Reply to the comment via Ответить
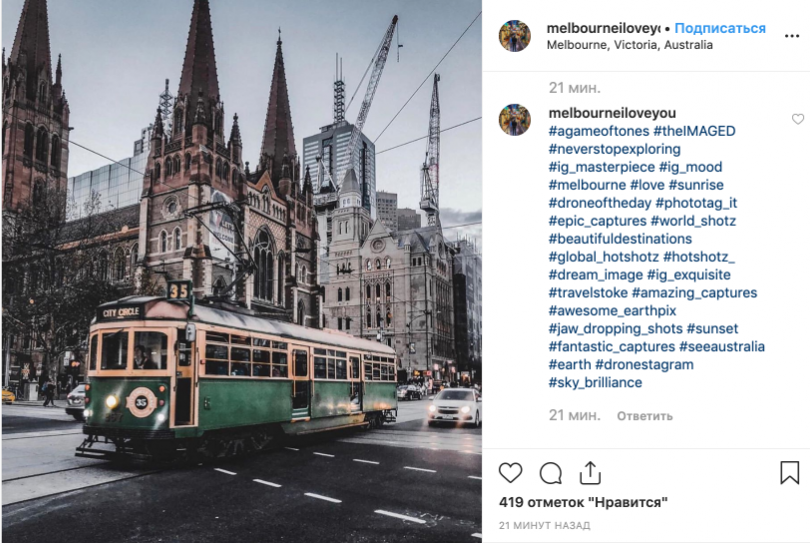The image size is (810, 543). tap(638, 415)
